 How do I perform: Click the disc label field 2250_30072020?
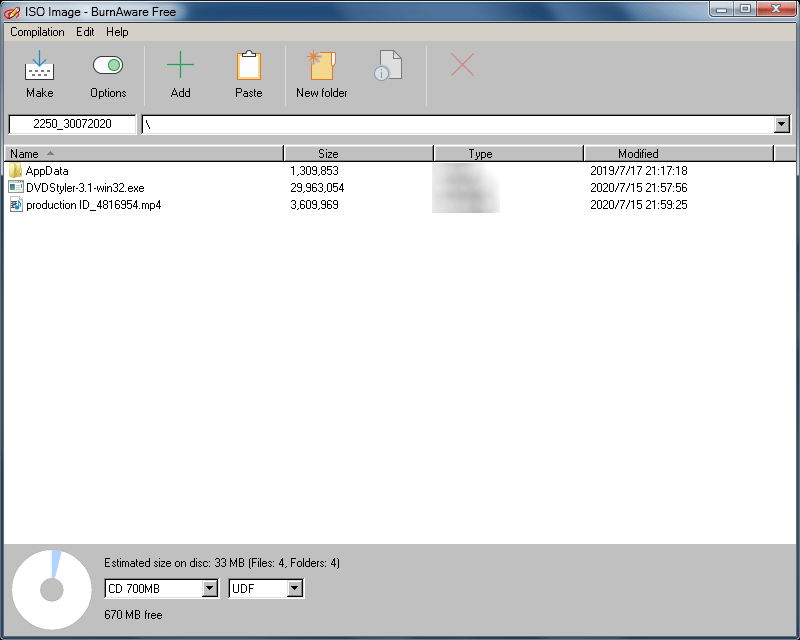click(x=73, y=124)
